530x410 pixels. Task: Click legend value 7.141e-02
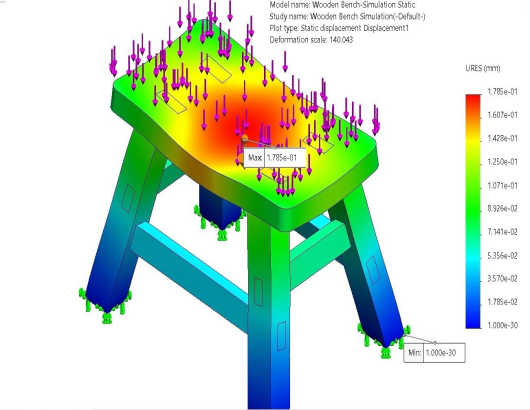tap(502, 232)
